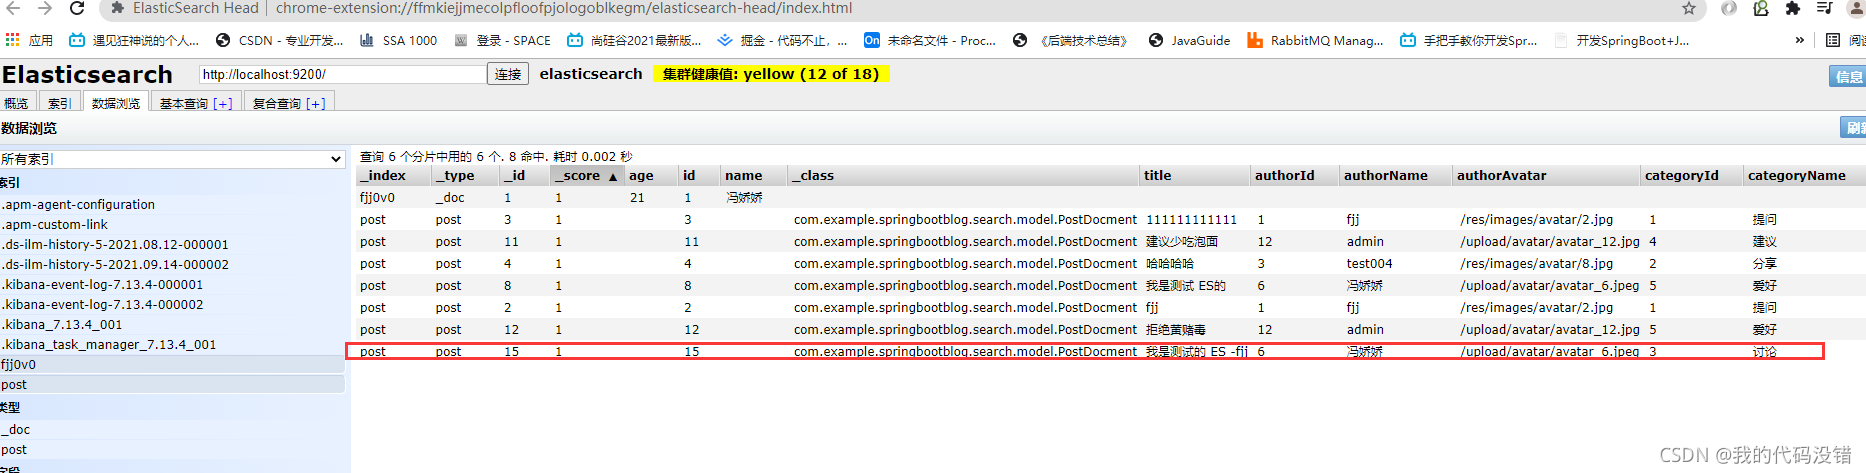Click the Elasticsearch URL input field
1866x473 pixels.
(x=342, y=74)
